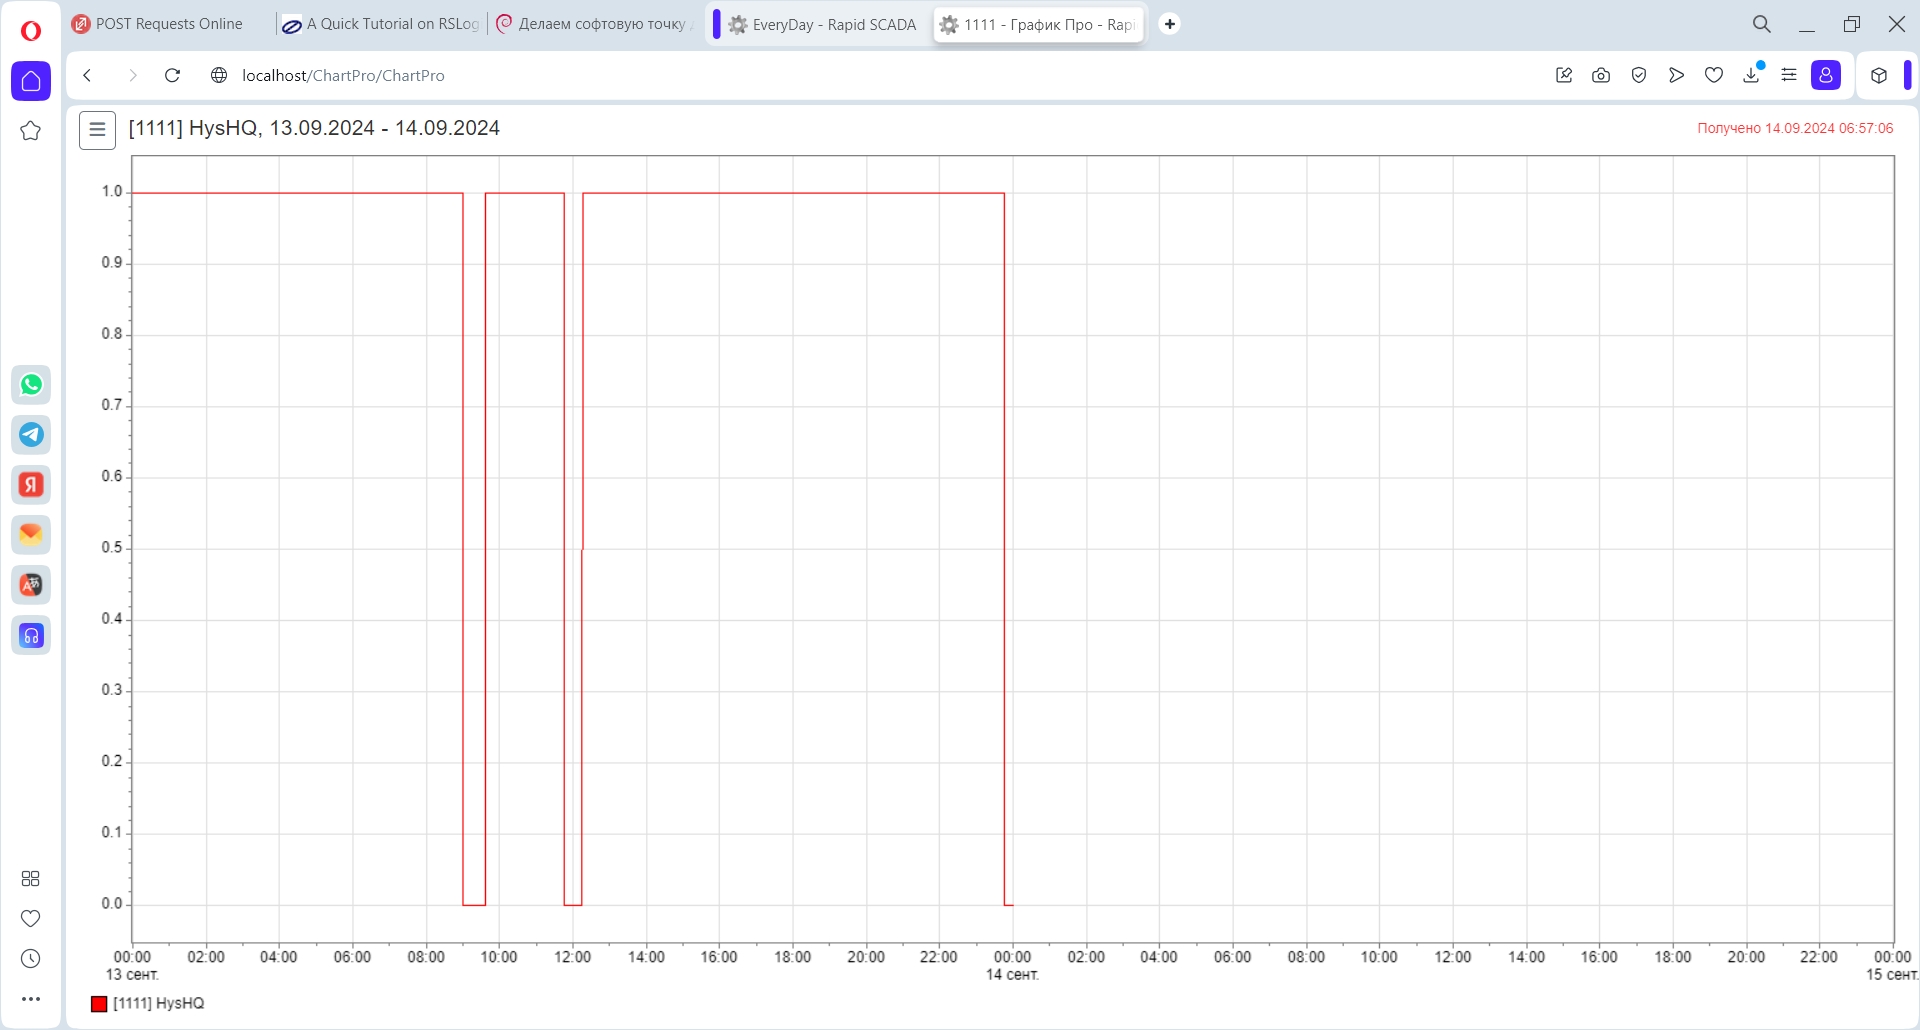1920x1030 pixels.
Task: Open the chart hamburger menu button
Action: 97,130
